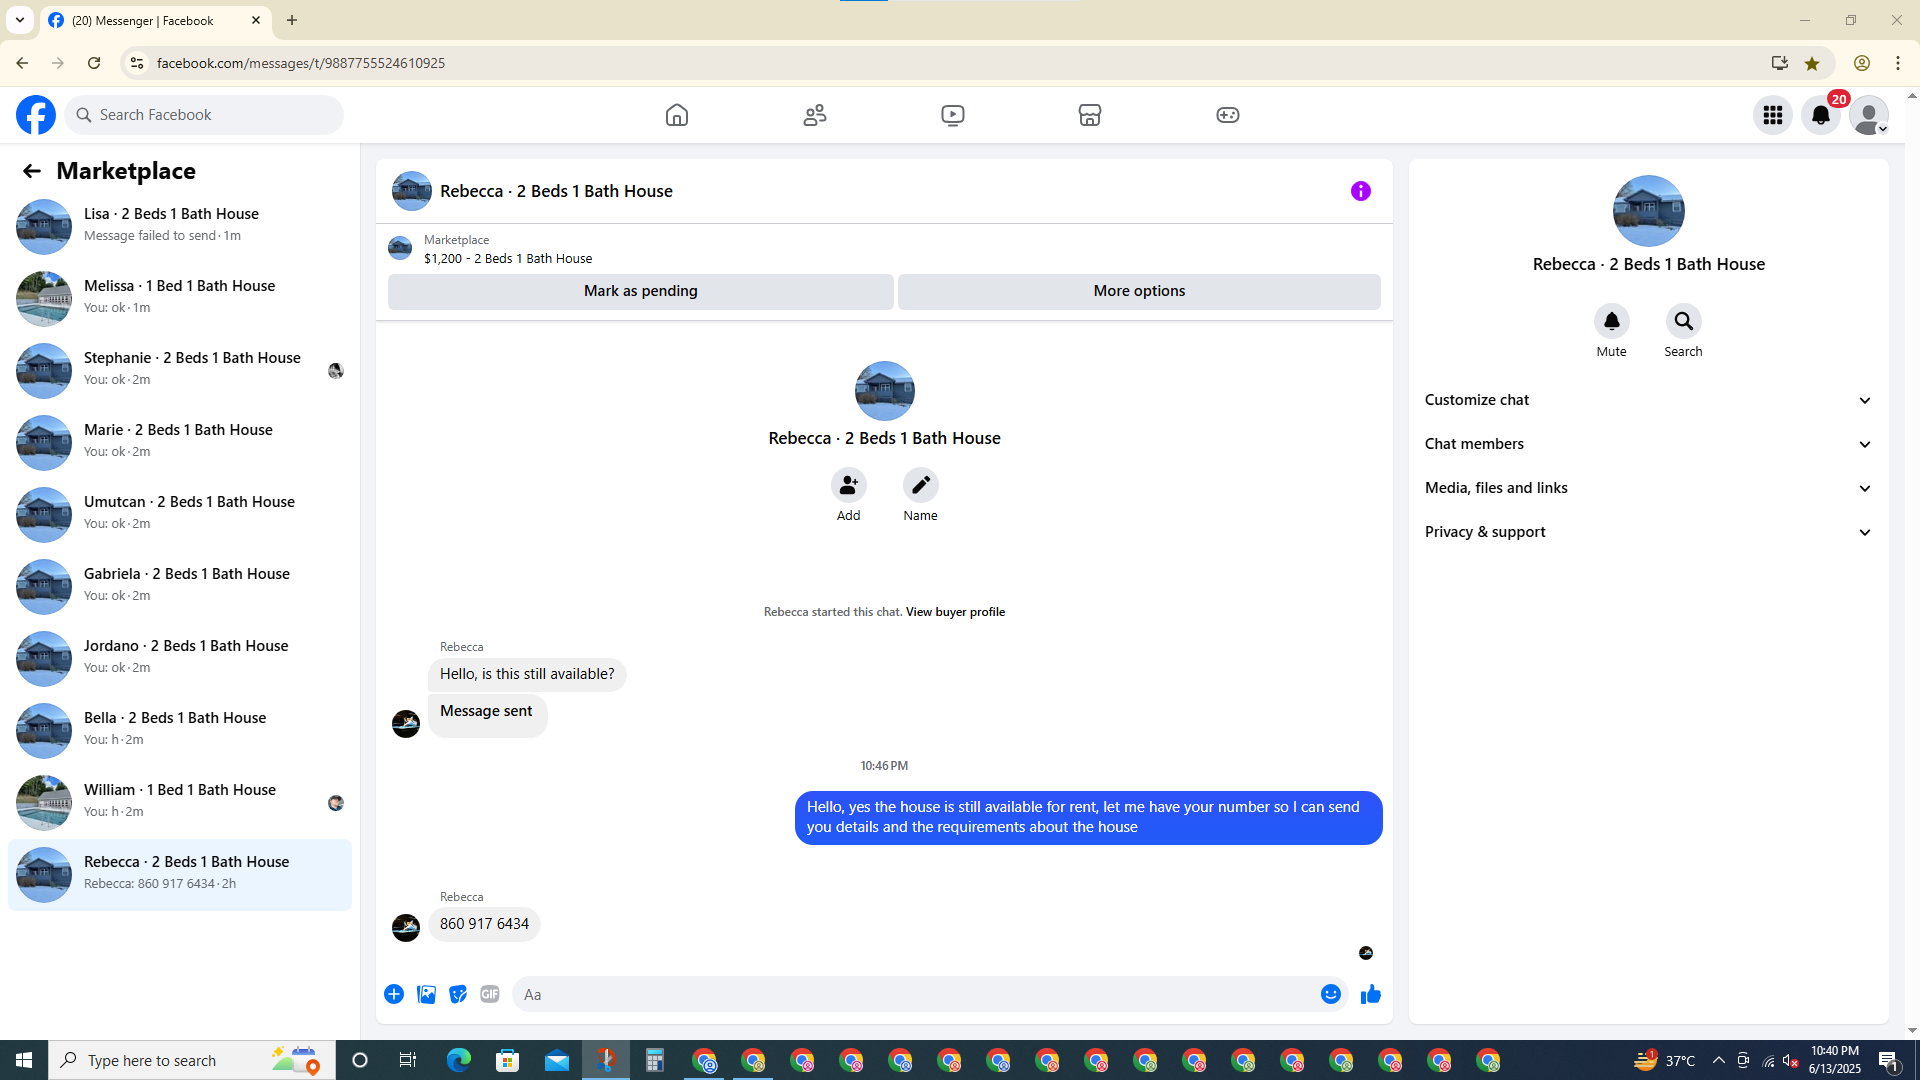Open the account profile avatar menu
Image resolution: width=1920 pixels, height=1080 pixels.
point(1869,115)
